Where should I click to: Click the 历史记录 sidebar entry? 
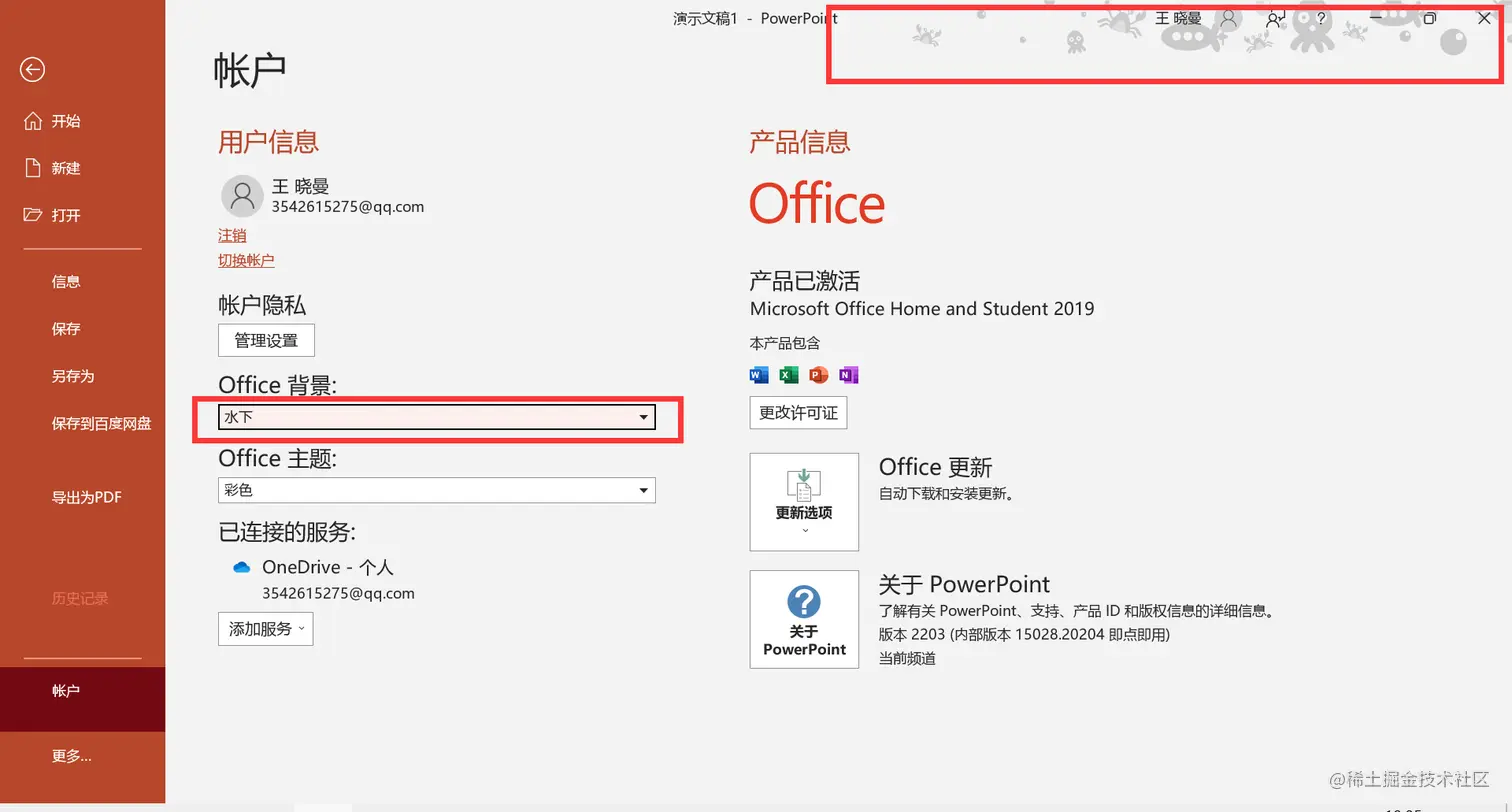[x=80, y=599]
